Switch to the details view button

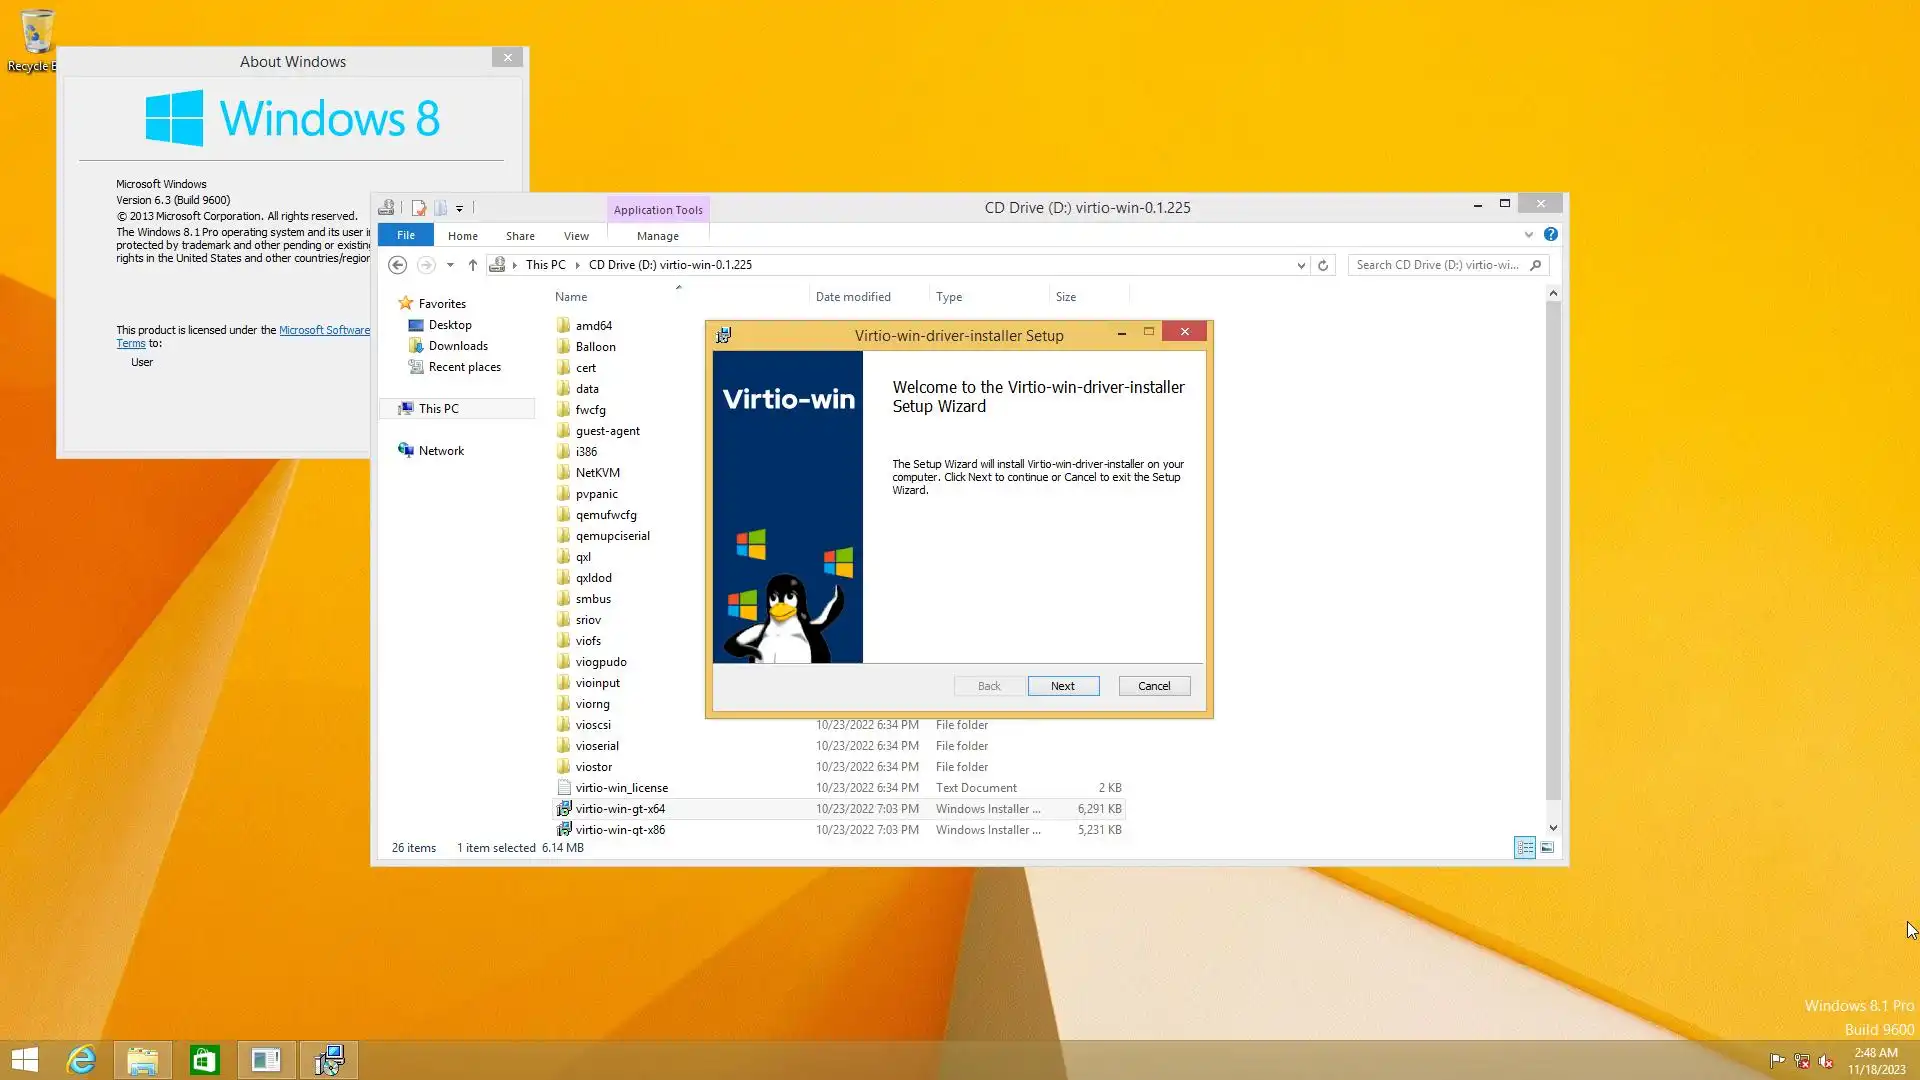coord(1524,848)
